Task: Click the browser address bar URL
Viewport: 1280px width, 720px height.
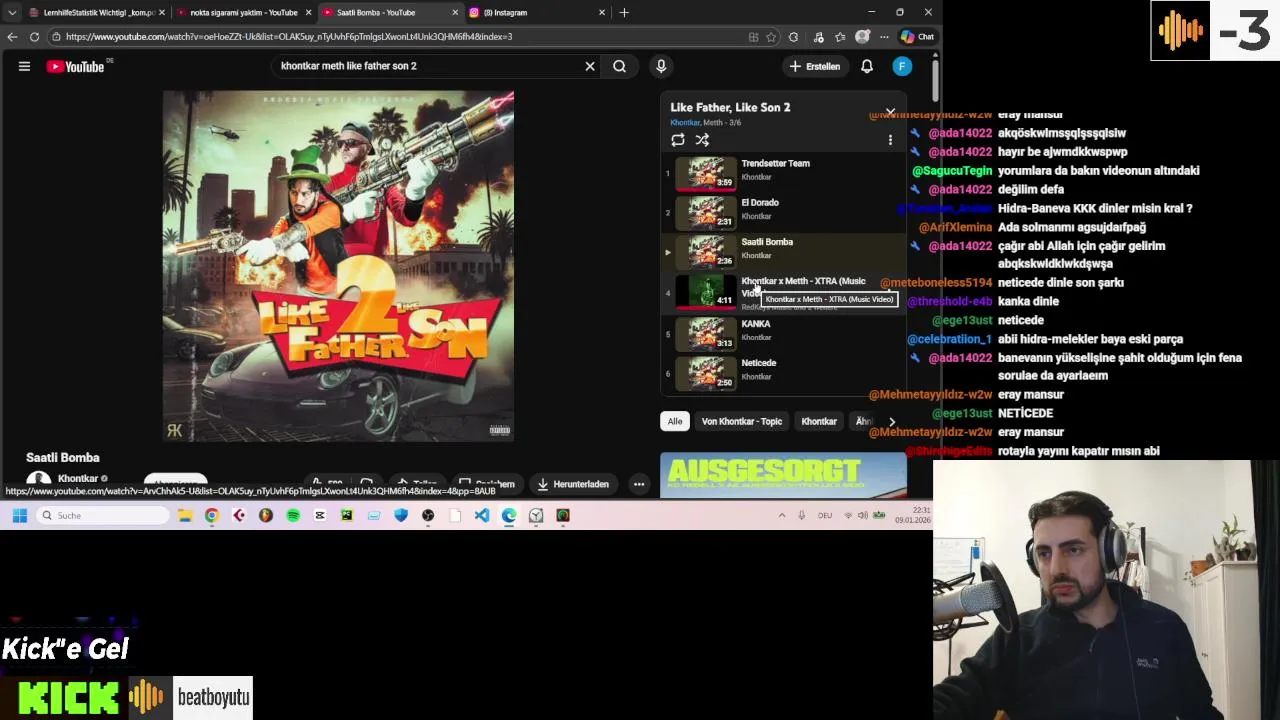Action: click(x=289, y=37)
